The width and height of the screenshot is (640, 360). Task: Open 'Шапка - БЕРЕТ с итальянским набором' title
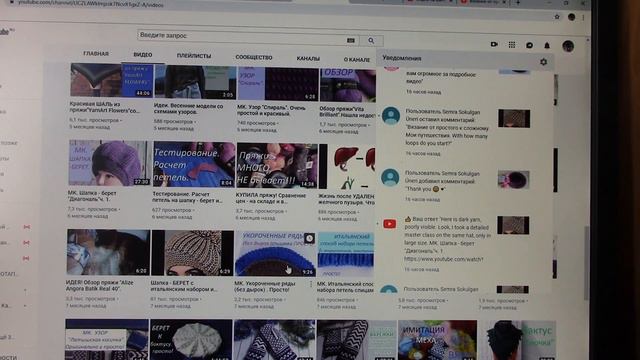click(184, 286)
